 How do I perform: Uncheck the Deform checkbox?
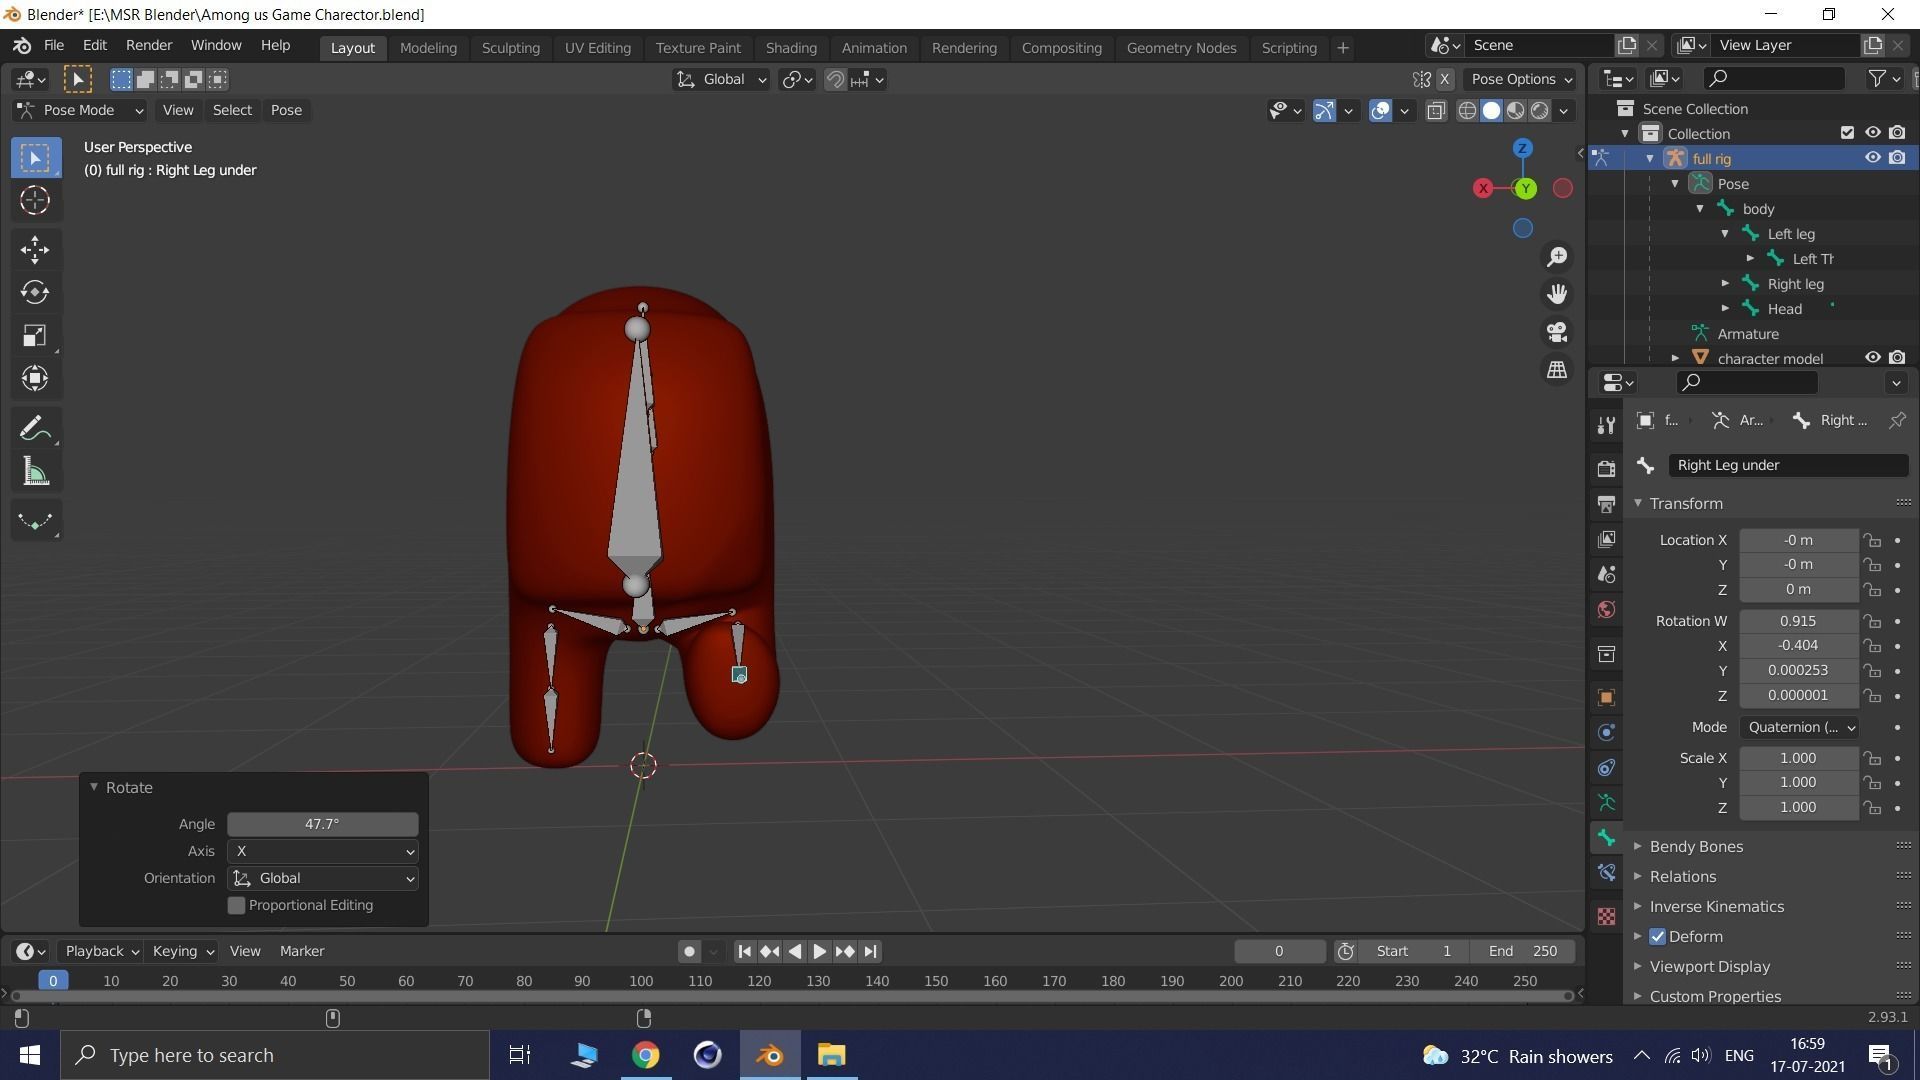pos(1658,937)
